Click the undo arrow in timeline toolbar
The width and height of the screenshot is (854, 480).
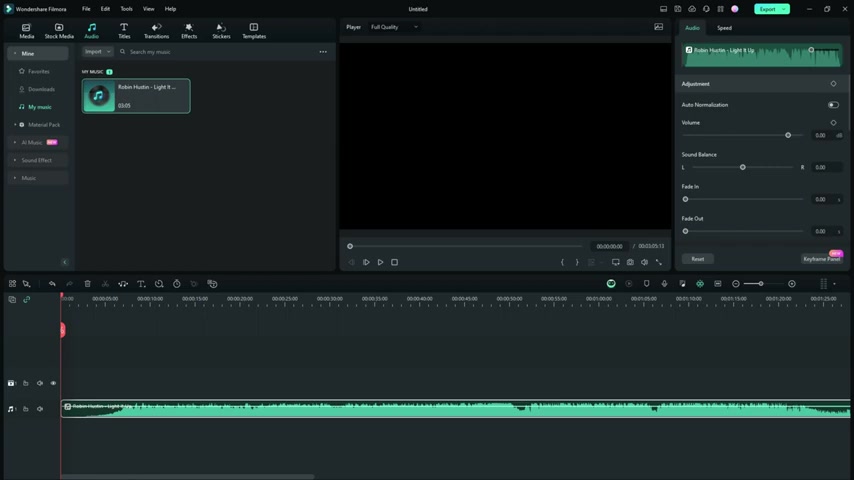click(52, 284)
